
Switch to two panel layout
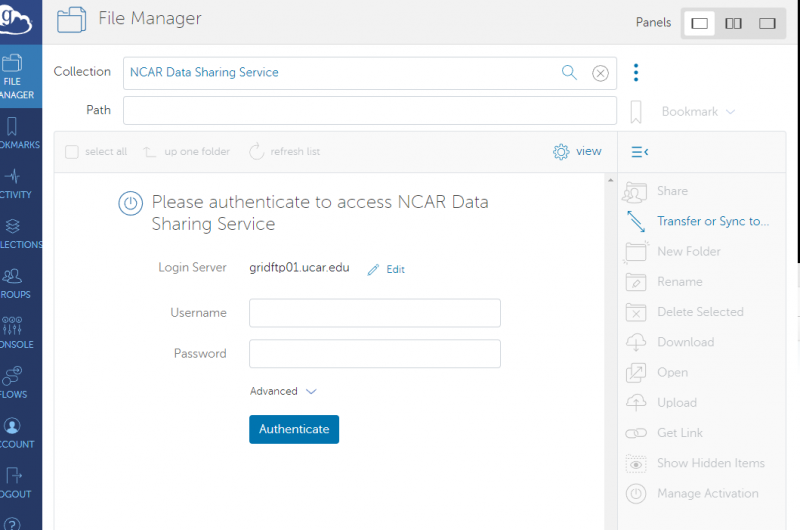pos(734,23)
